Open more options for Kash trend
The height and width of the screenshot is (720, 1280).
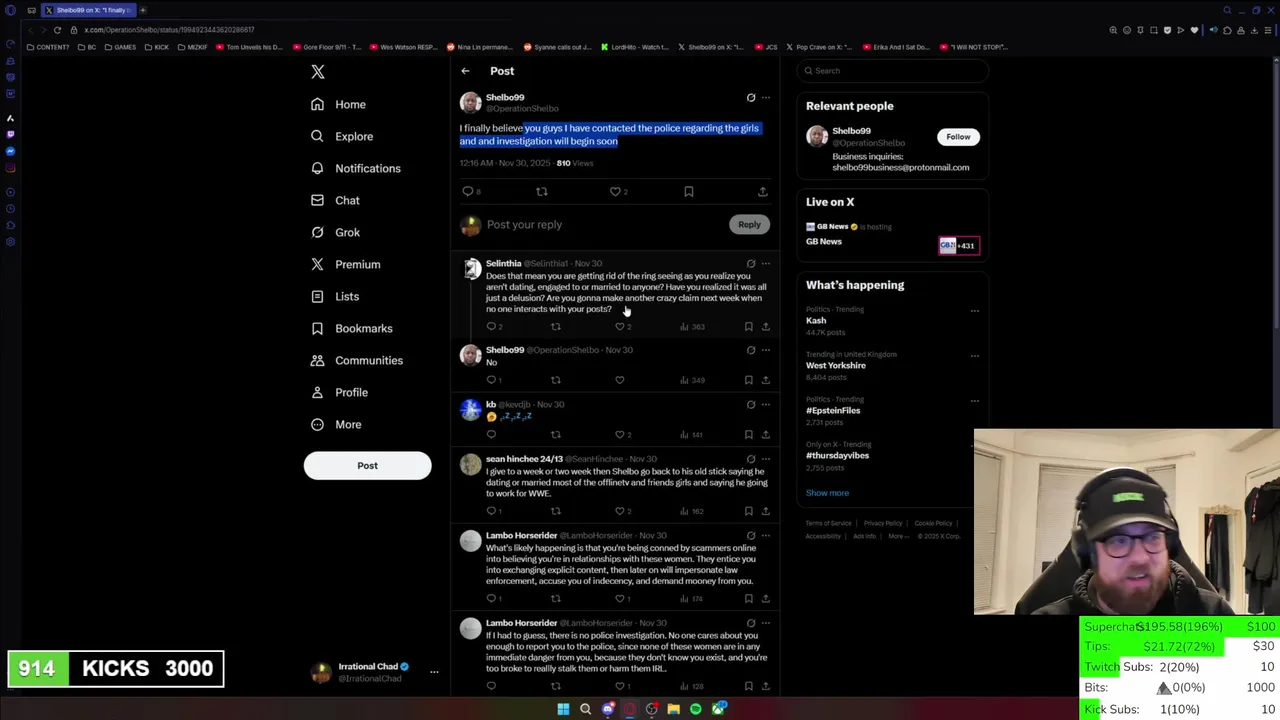pos(975,311)
